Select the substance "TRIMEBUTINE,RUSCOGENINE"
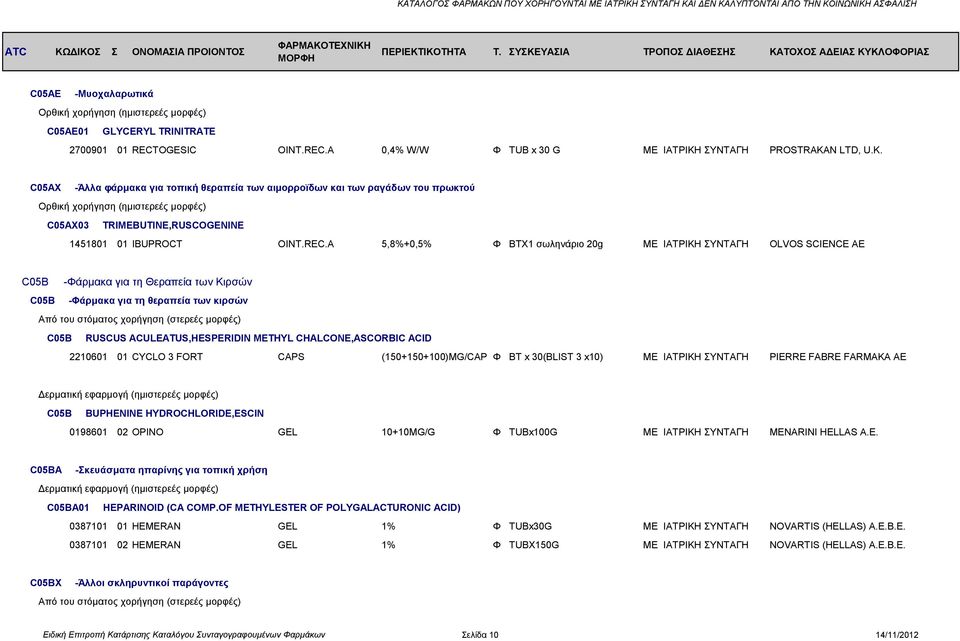The image size is (960, 641). (x=173, y=225)
